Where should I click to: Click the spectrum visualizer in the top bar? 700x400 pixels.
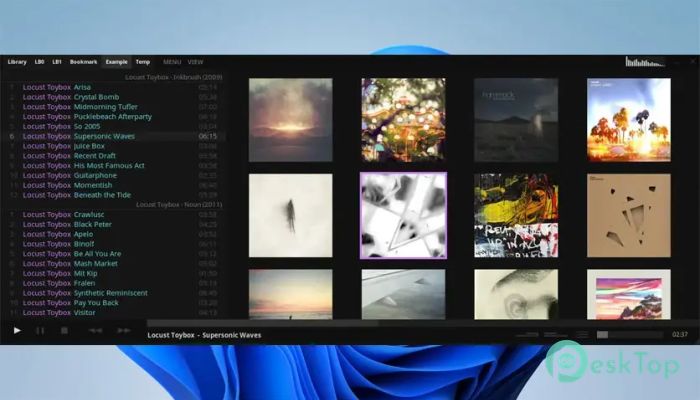646,62
